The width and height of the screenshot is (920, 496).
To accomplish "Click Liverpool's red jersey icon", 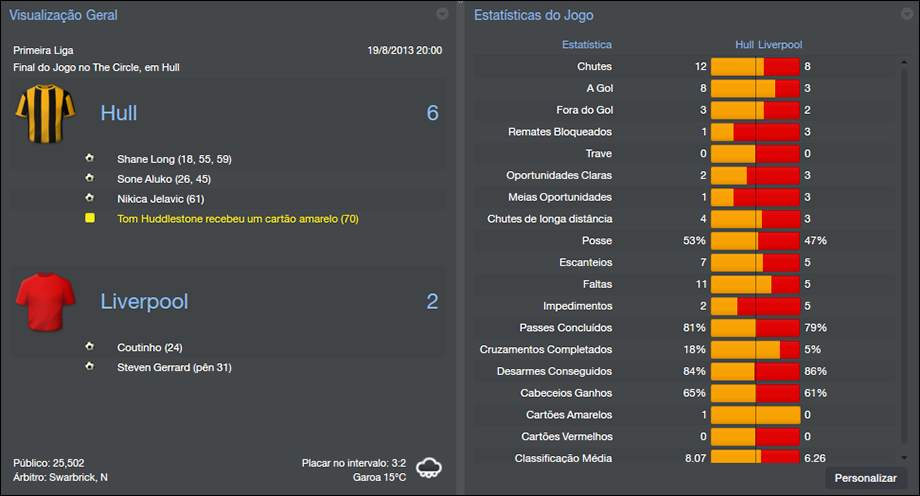I will pos(39,302).
